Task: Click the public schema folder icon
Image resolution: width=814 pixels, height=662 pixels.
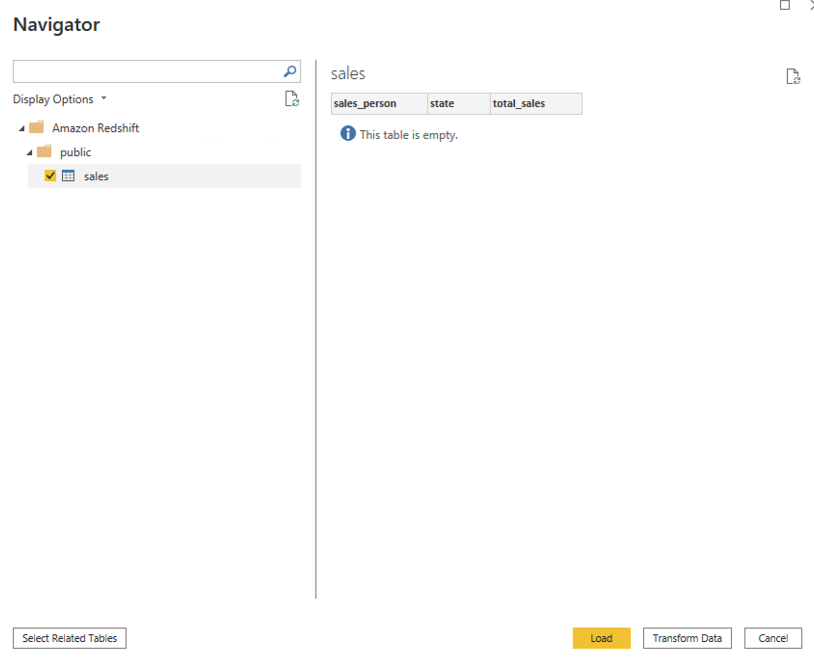Action: [44, 152]
